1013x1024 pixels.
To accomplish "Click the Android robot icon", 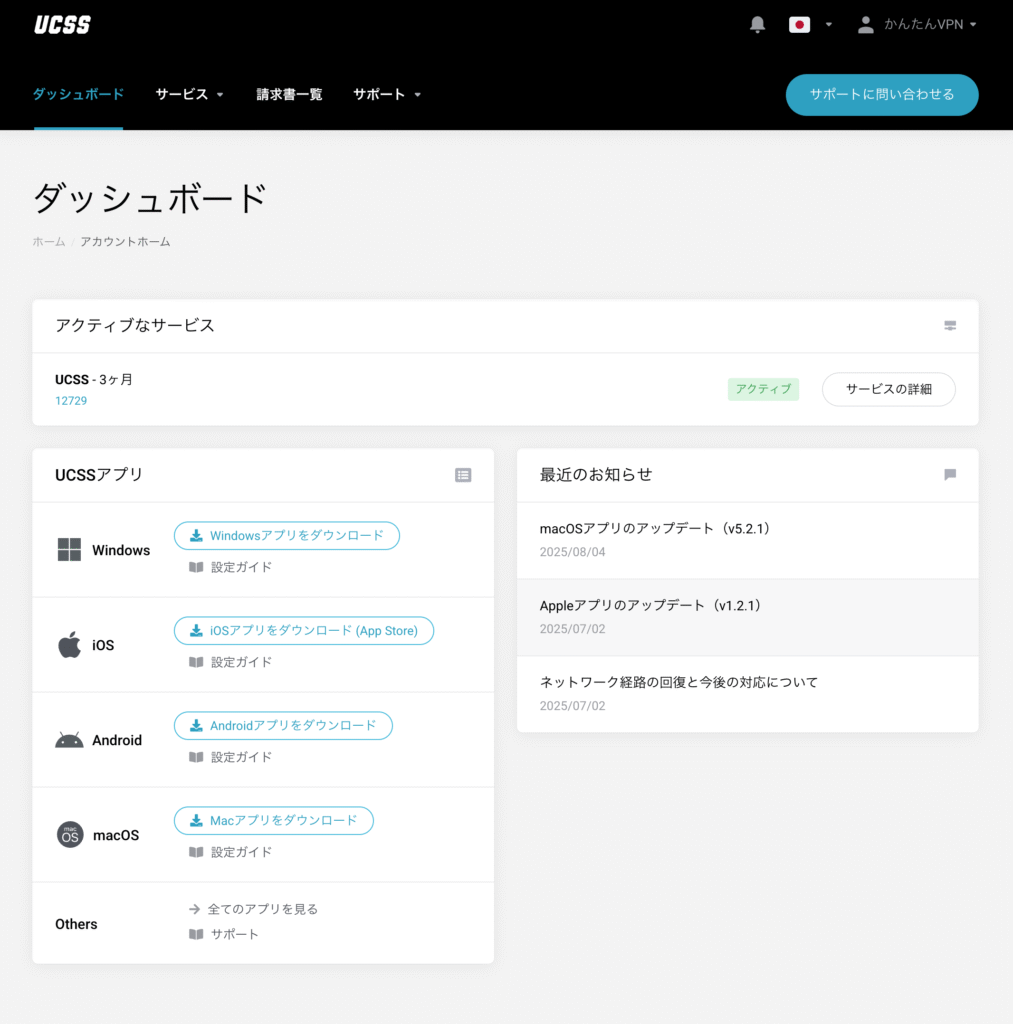I will coord(69,740).
